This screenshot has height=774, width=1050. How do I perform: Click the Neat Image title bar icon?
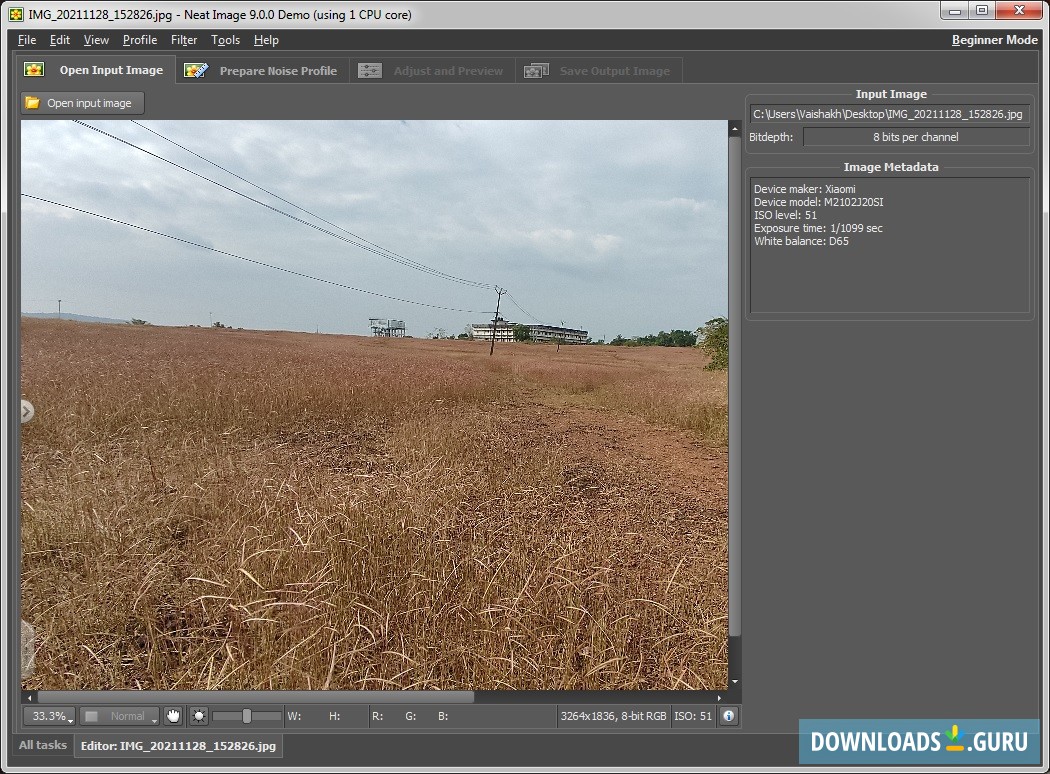16,14
